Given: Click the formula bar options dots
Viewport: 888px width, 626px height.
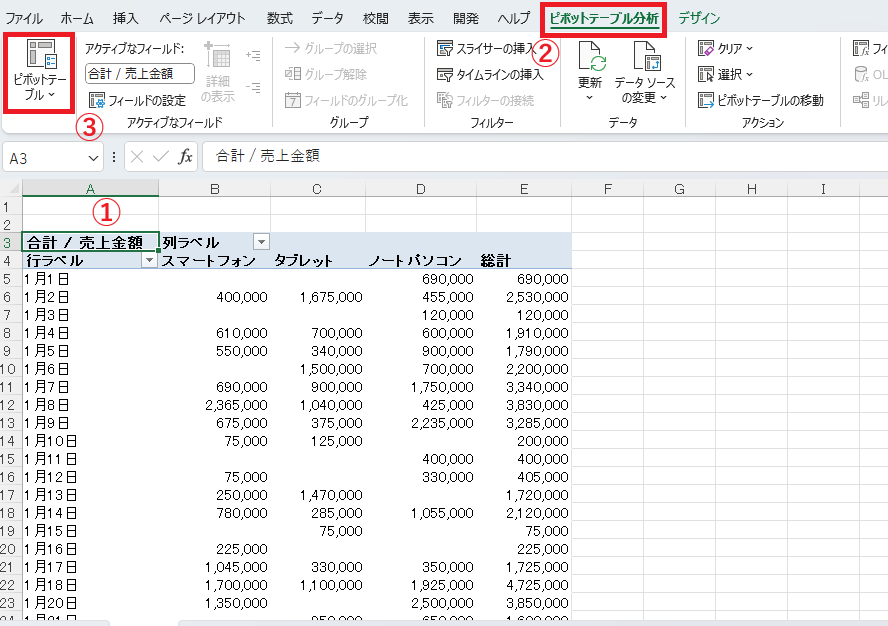Looking at the screenshot, I should click(114, 157).
